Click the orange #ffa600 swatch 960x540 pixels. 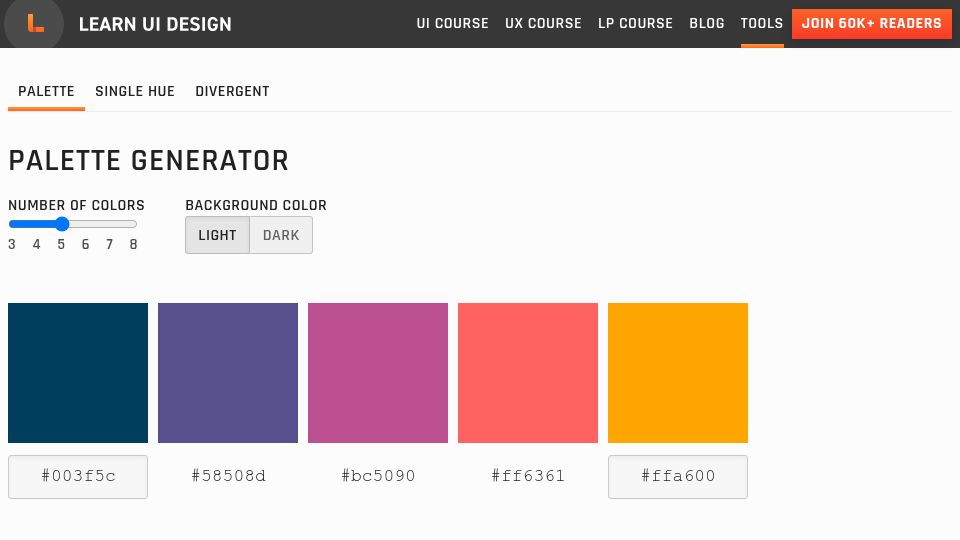678,373
